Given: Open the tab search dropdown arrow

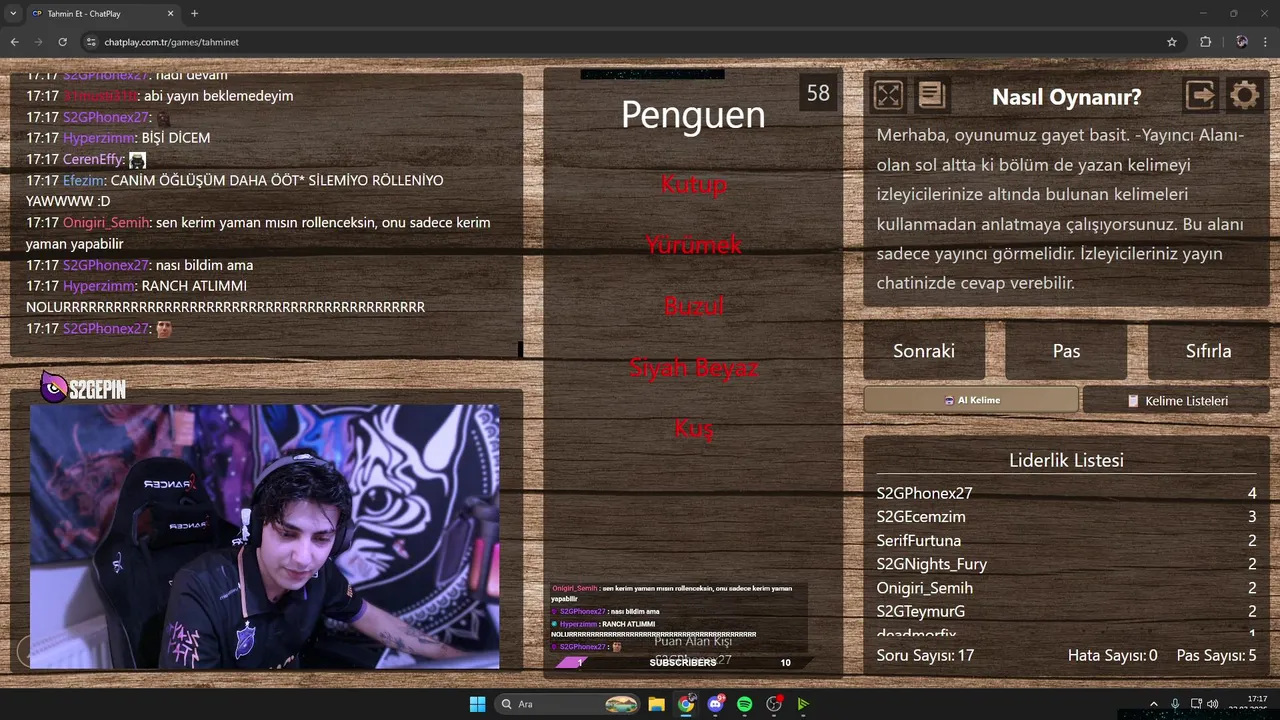Looking at the screenshot, I should pos(12,13).
